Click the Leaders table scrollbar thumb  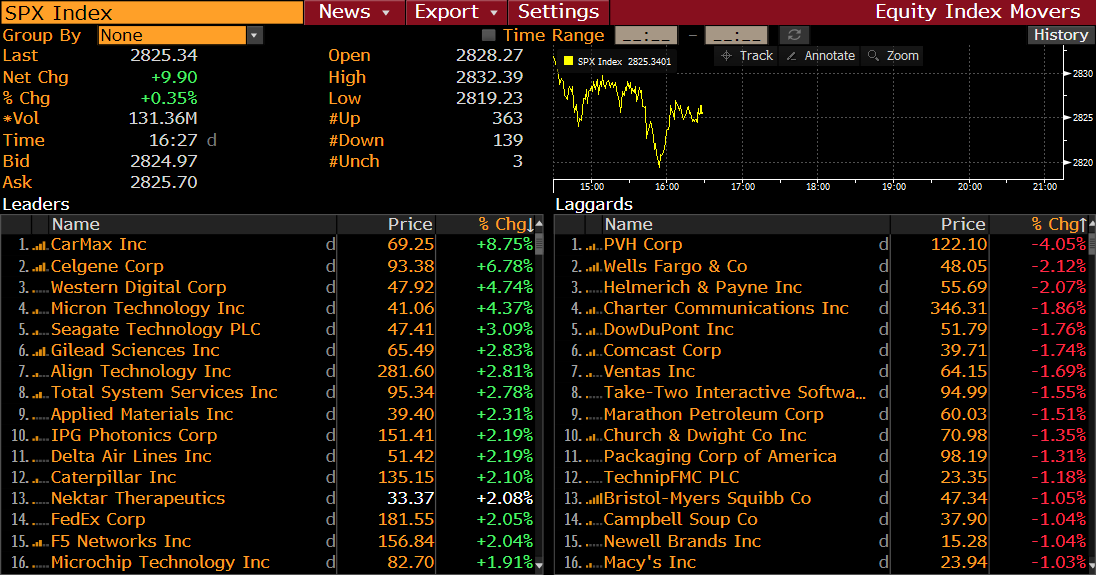point(539,244)
